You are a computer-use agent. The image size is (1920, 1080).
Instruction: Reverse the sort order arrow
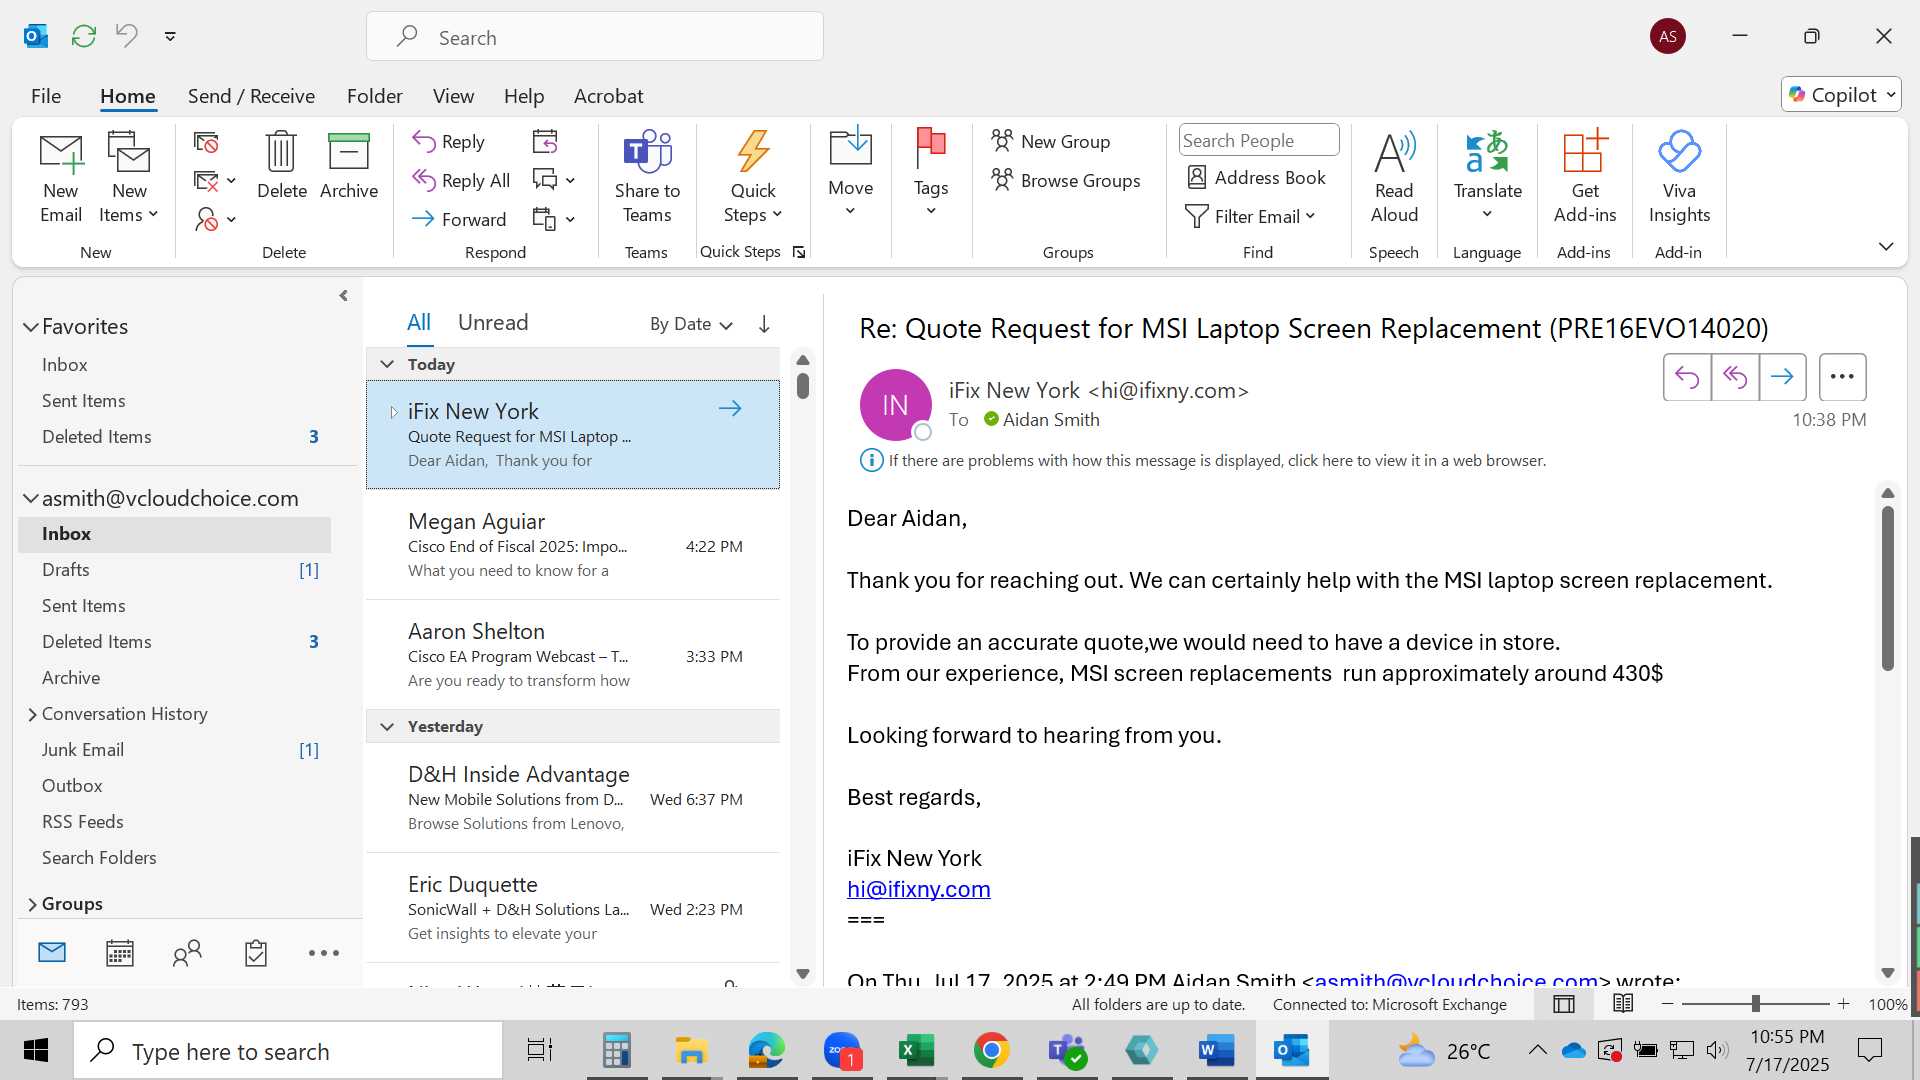coord(764,324)
